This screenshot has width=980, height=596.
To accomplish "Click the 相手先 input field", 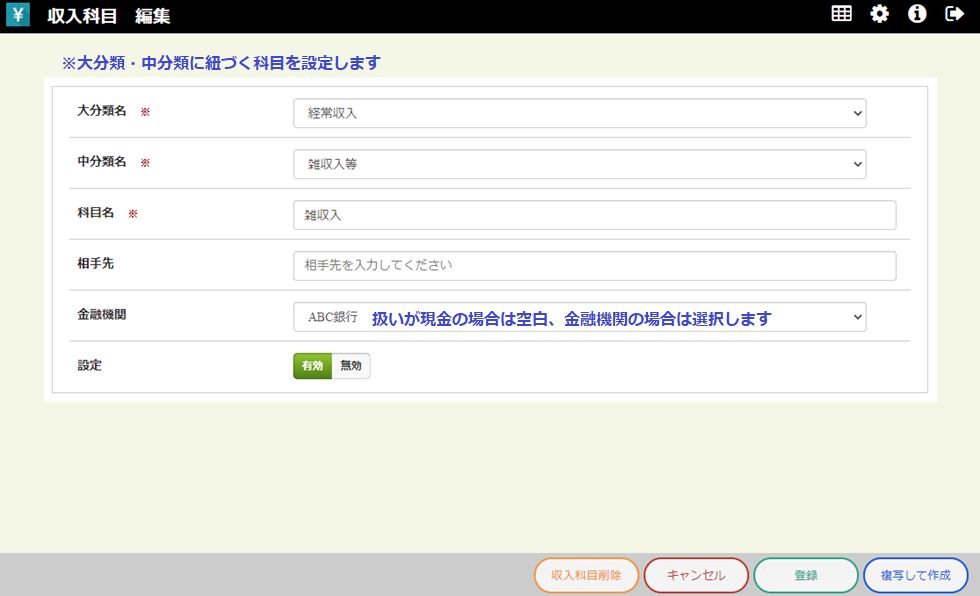I will click(x=594, y=266).
